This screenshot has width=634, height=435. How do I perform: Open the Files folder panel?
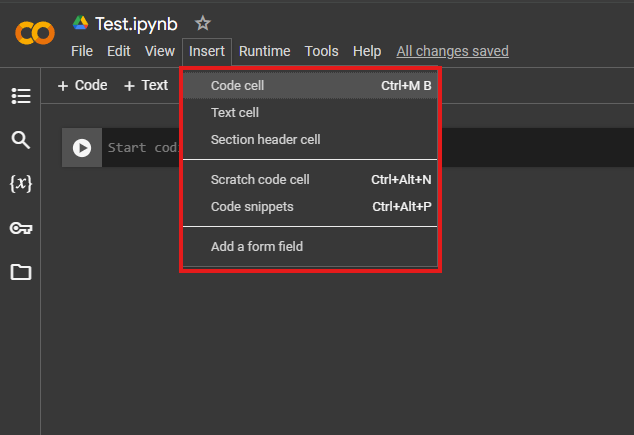[x=20, y=272]
